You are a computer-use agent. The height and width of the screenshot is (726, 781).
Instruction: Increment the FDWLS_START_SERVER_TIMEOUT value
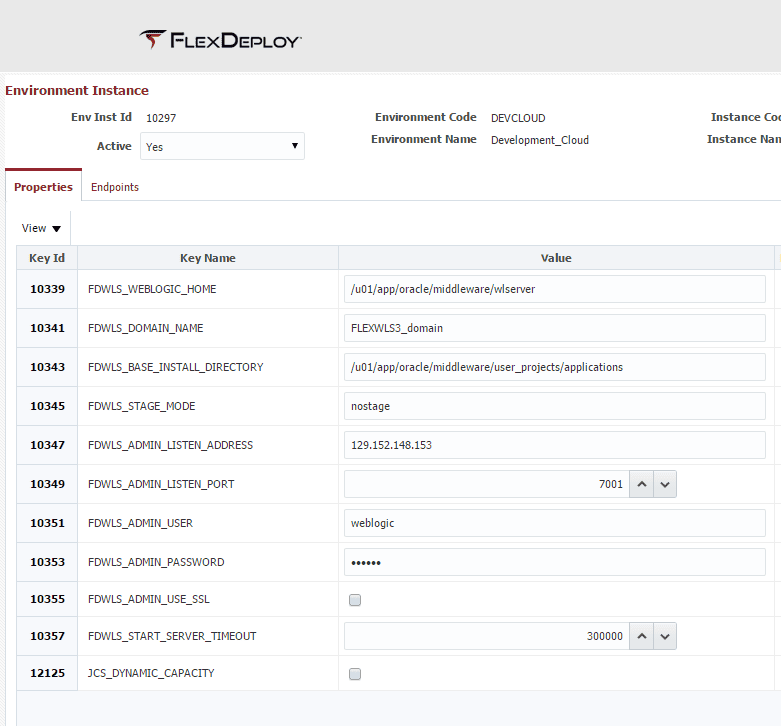(x=642, y=636)
